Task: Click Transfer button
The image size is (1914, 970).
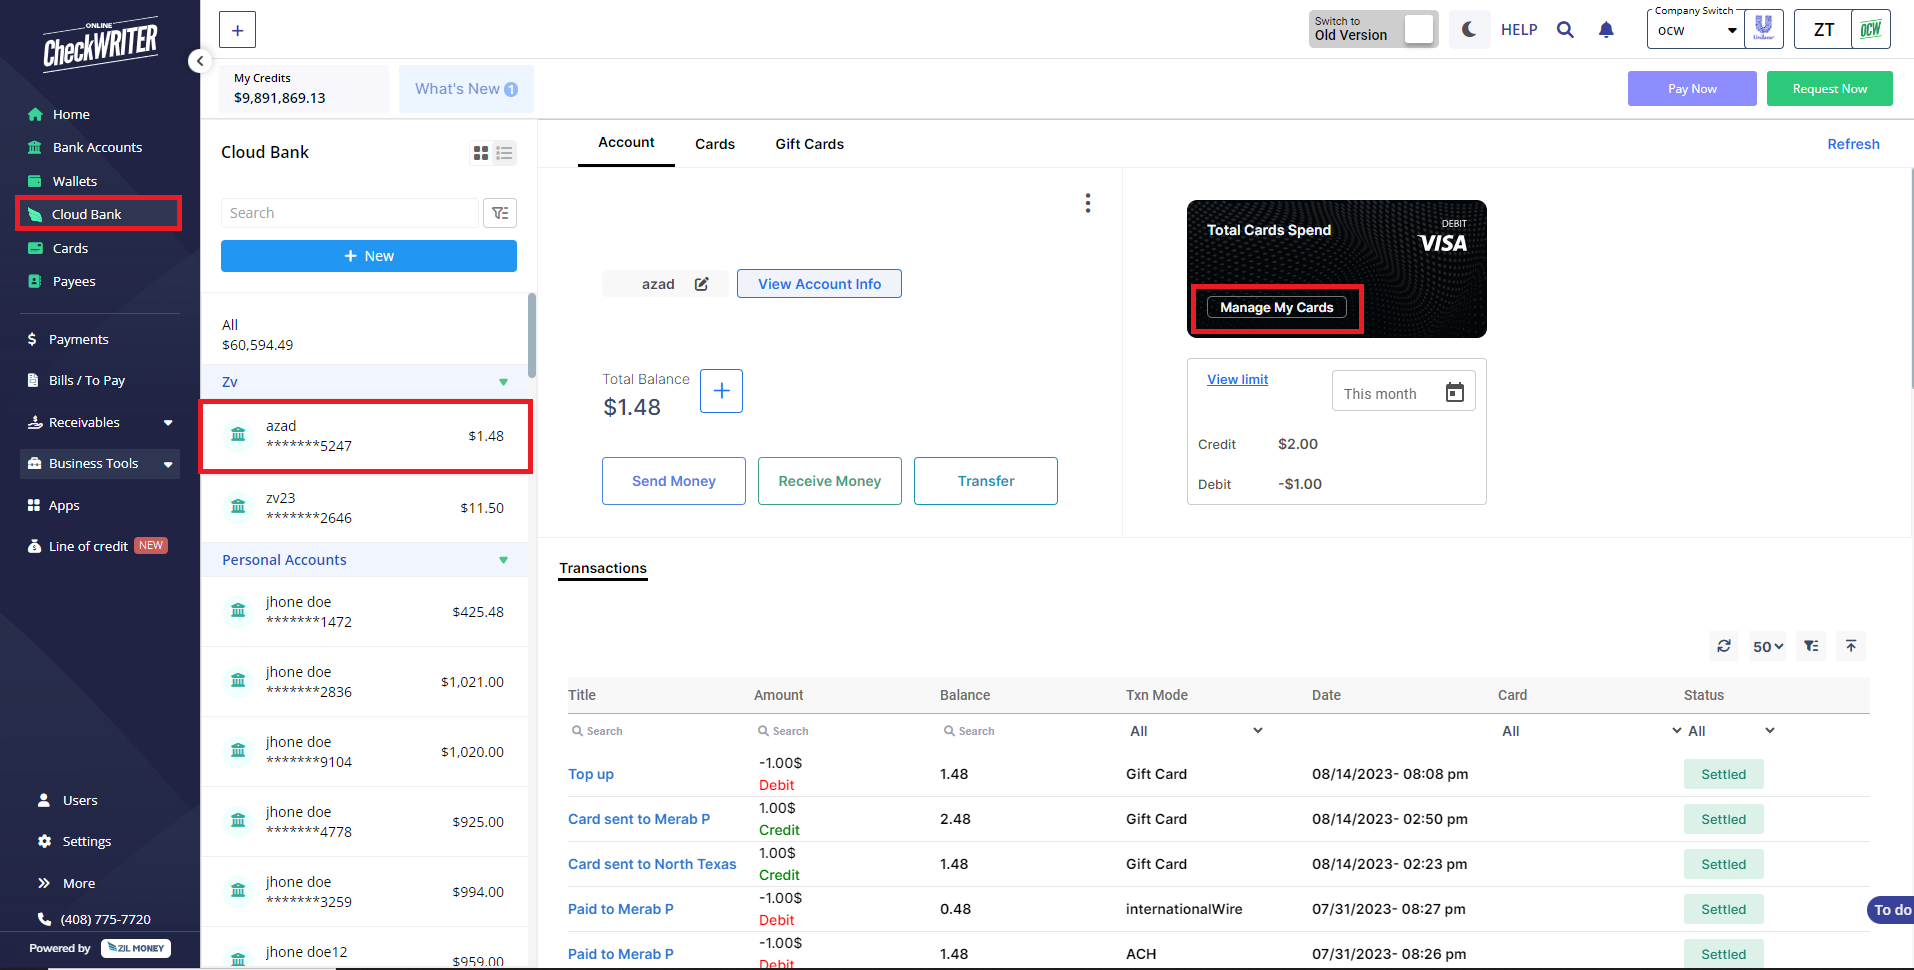Action: pyautogui.click(x=986, y=481)
